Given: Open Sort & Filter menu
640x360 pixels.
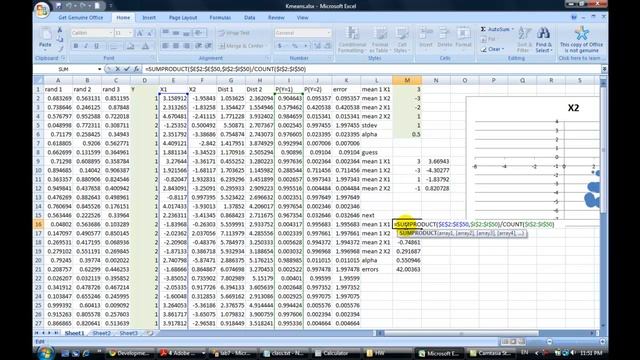Looking at the screenshot, I should tap(524, 40).
